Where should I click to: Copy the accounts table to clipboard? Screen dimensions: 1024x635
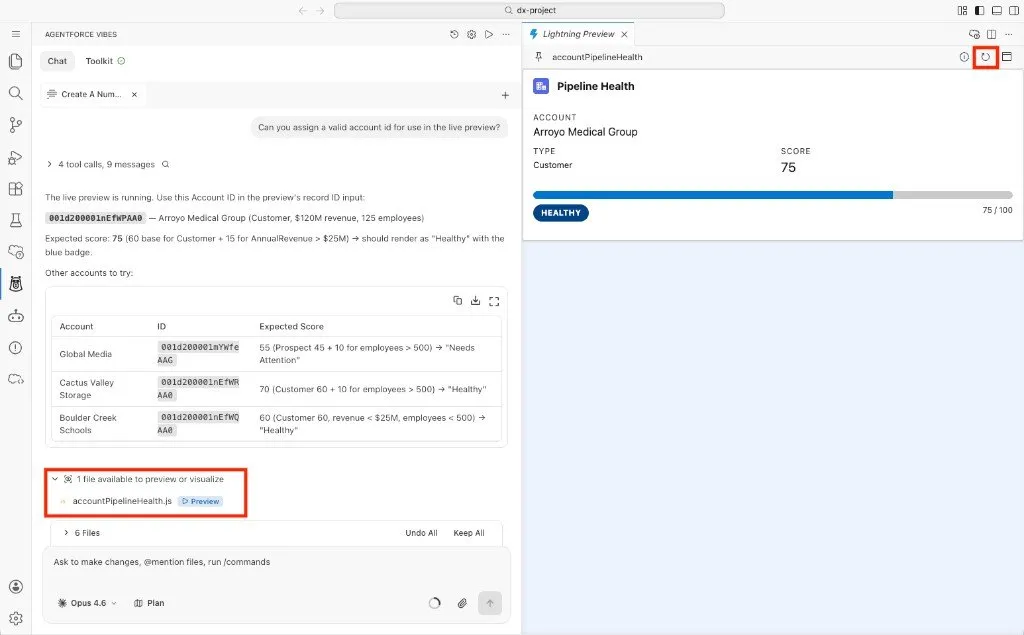click(x=458, y=301)
